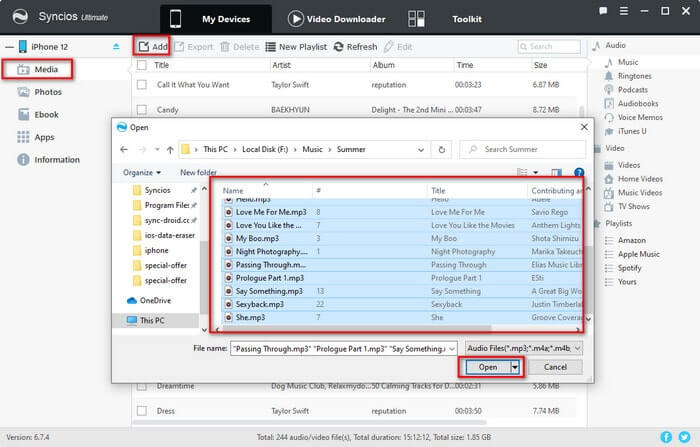Switch to Video Downloader tab
The width and height of the screenshot is (700, 447).
point(337,19)
